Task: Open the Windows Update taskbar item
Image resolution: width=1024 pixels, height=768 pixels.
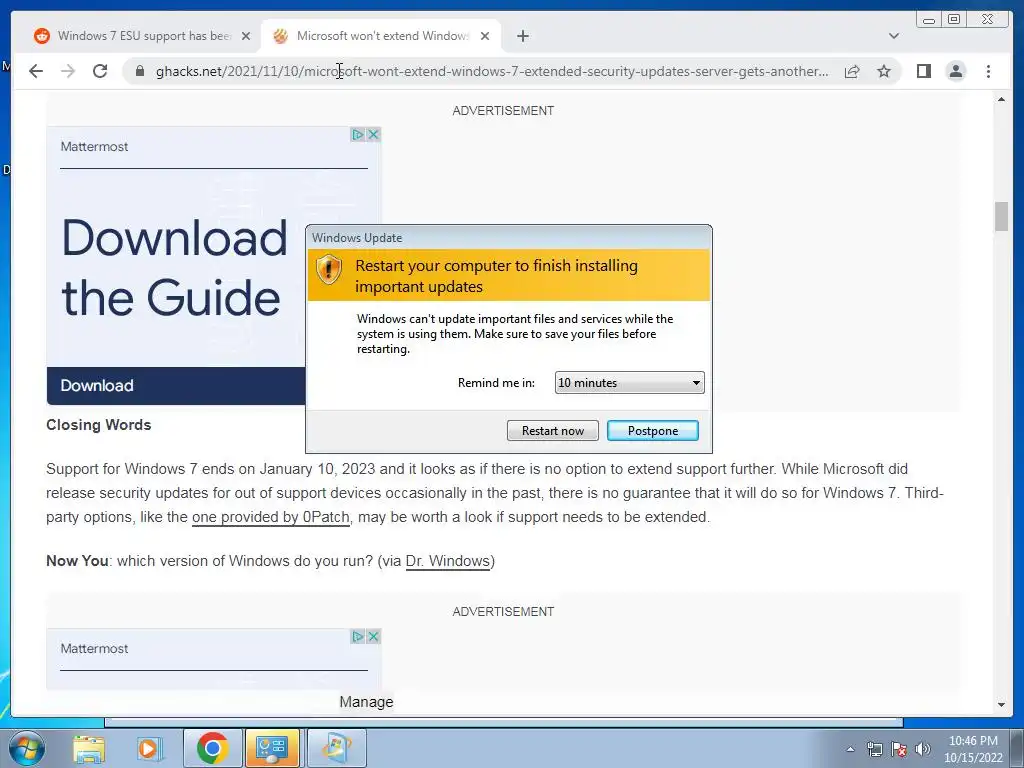Action: 336,748
